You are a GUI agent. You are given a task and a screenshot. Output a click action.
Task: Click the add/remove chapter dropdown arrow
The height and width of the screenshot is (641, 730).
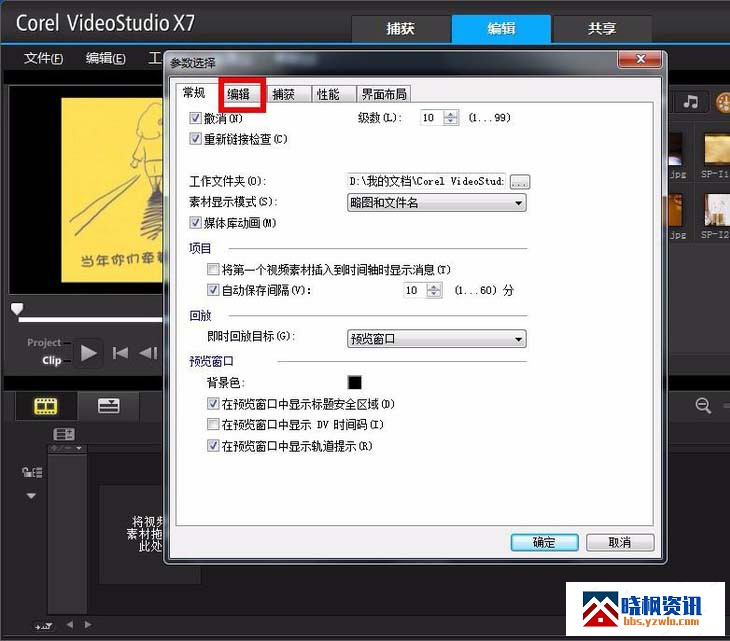[79, 448]
